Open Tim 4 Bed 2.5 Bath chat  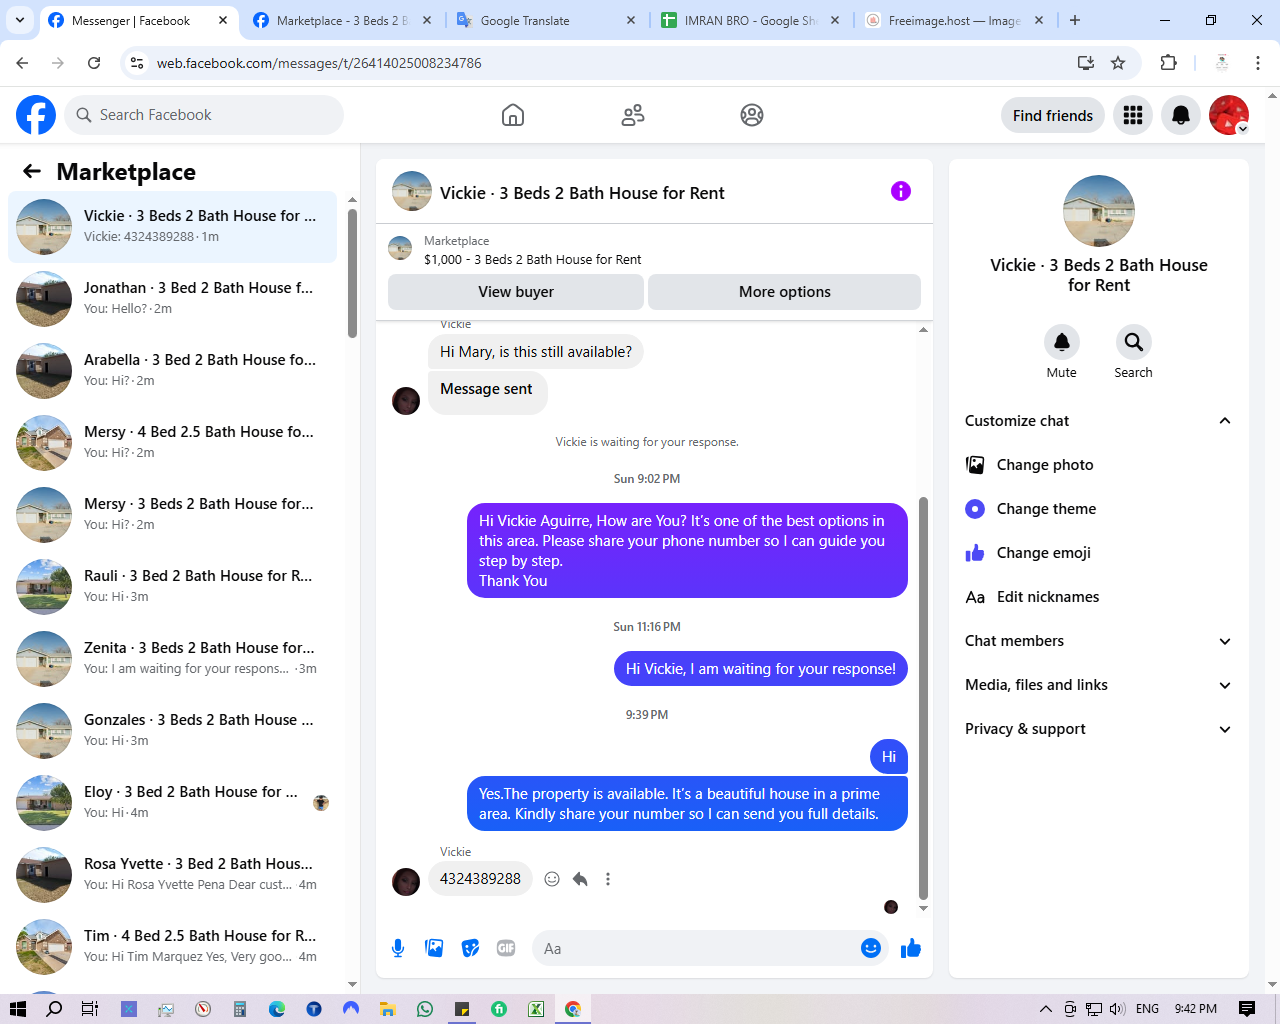pyautogui.click(x=173, y=947)
